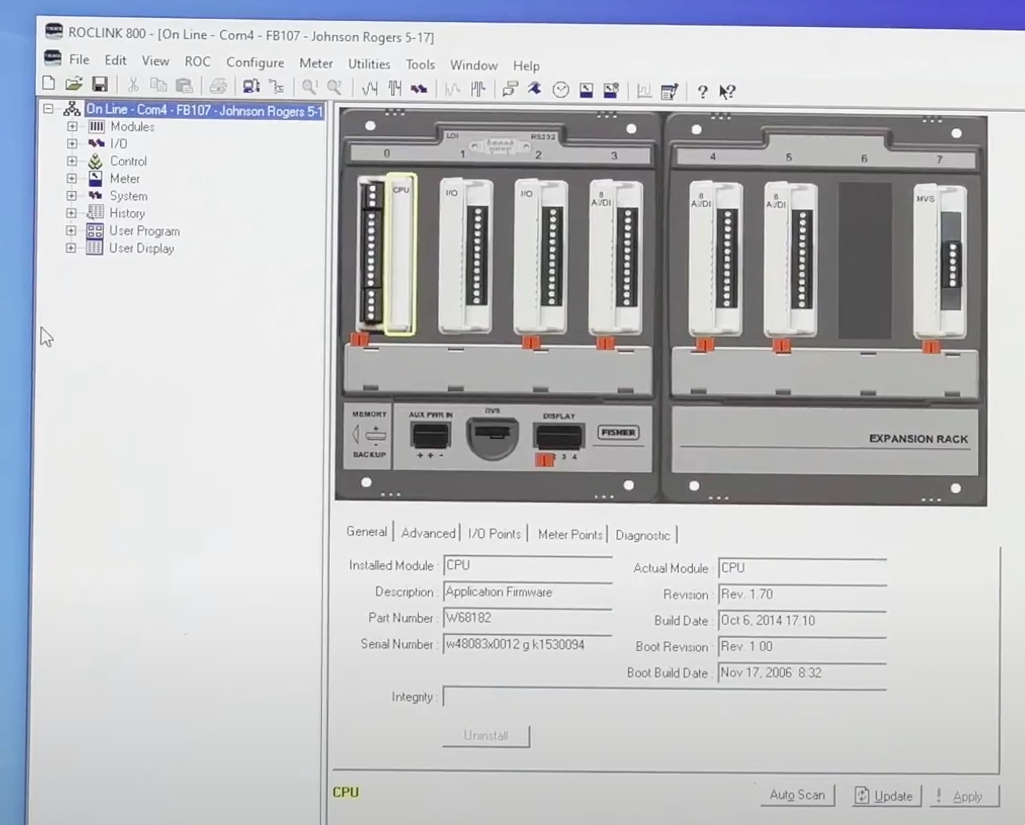The image size is (1025, 825).
Task: Click the Open folder toolbar icon
Action: [x=73, y=84]
